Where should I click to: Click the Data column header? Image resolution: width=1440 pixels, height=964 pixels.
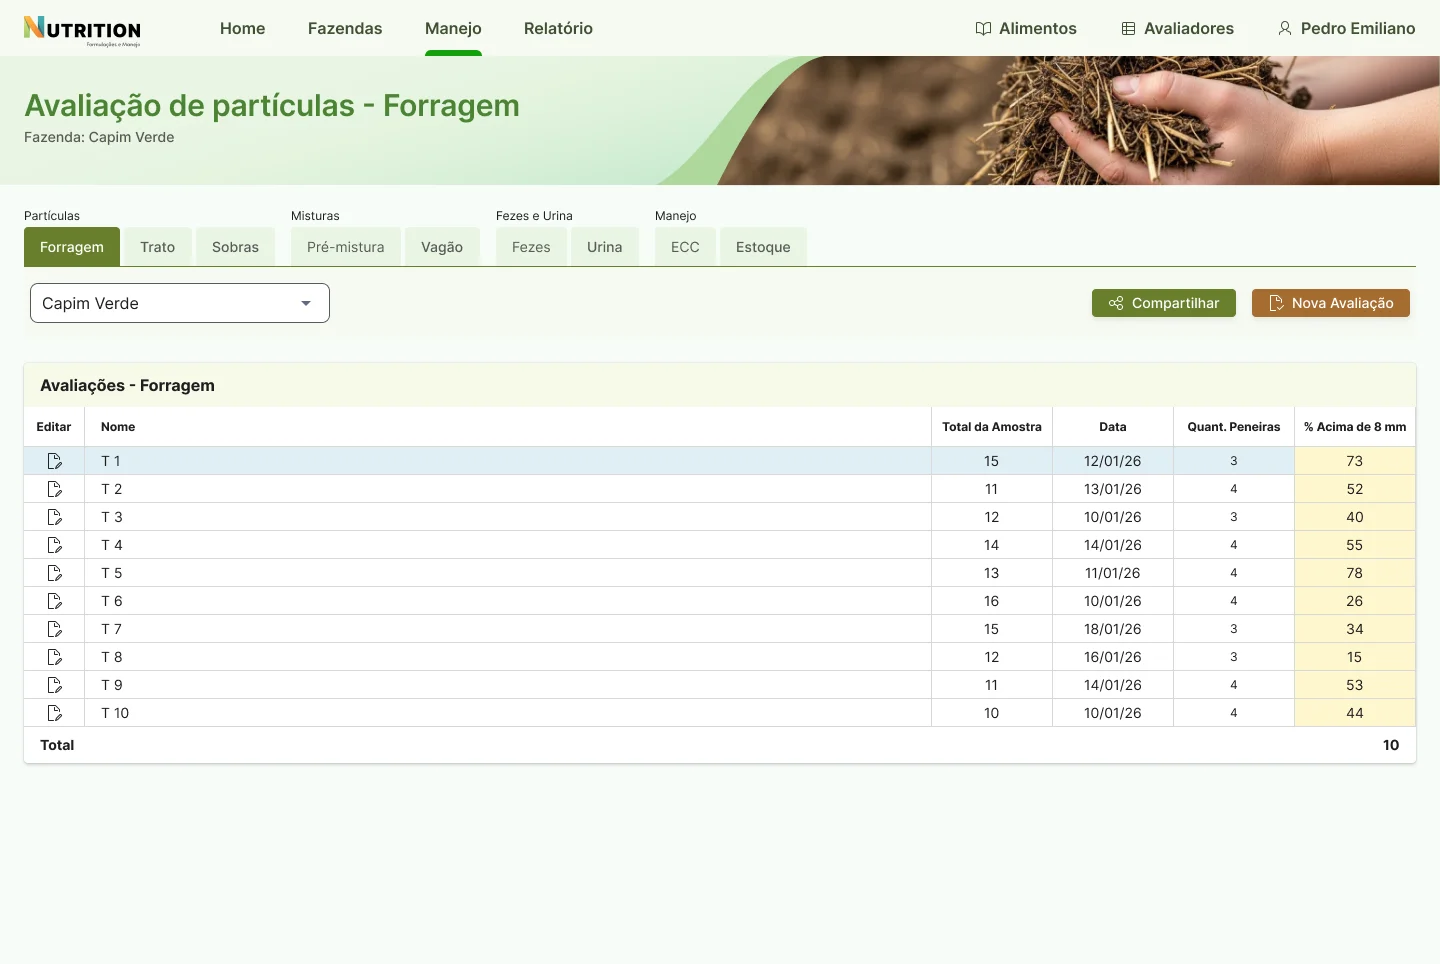tap(1113, 427)
